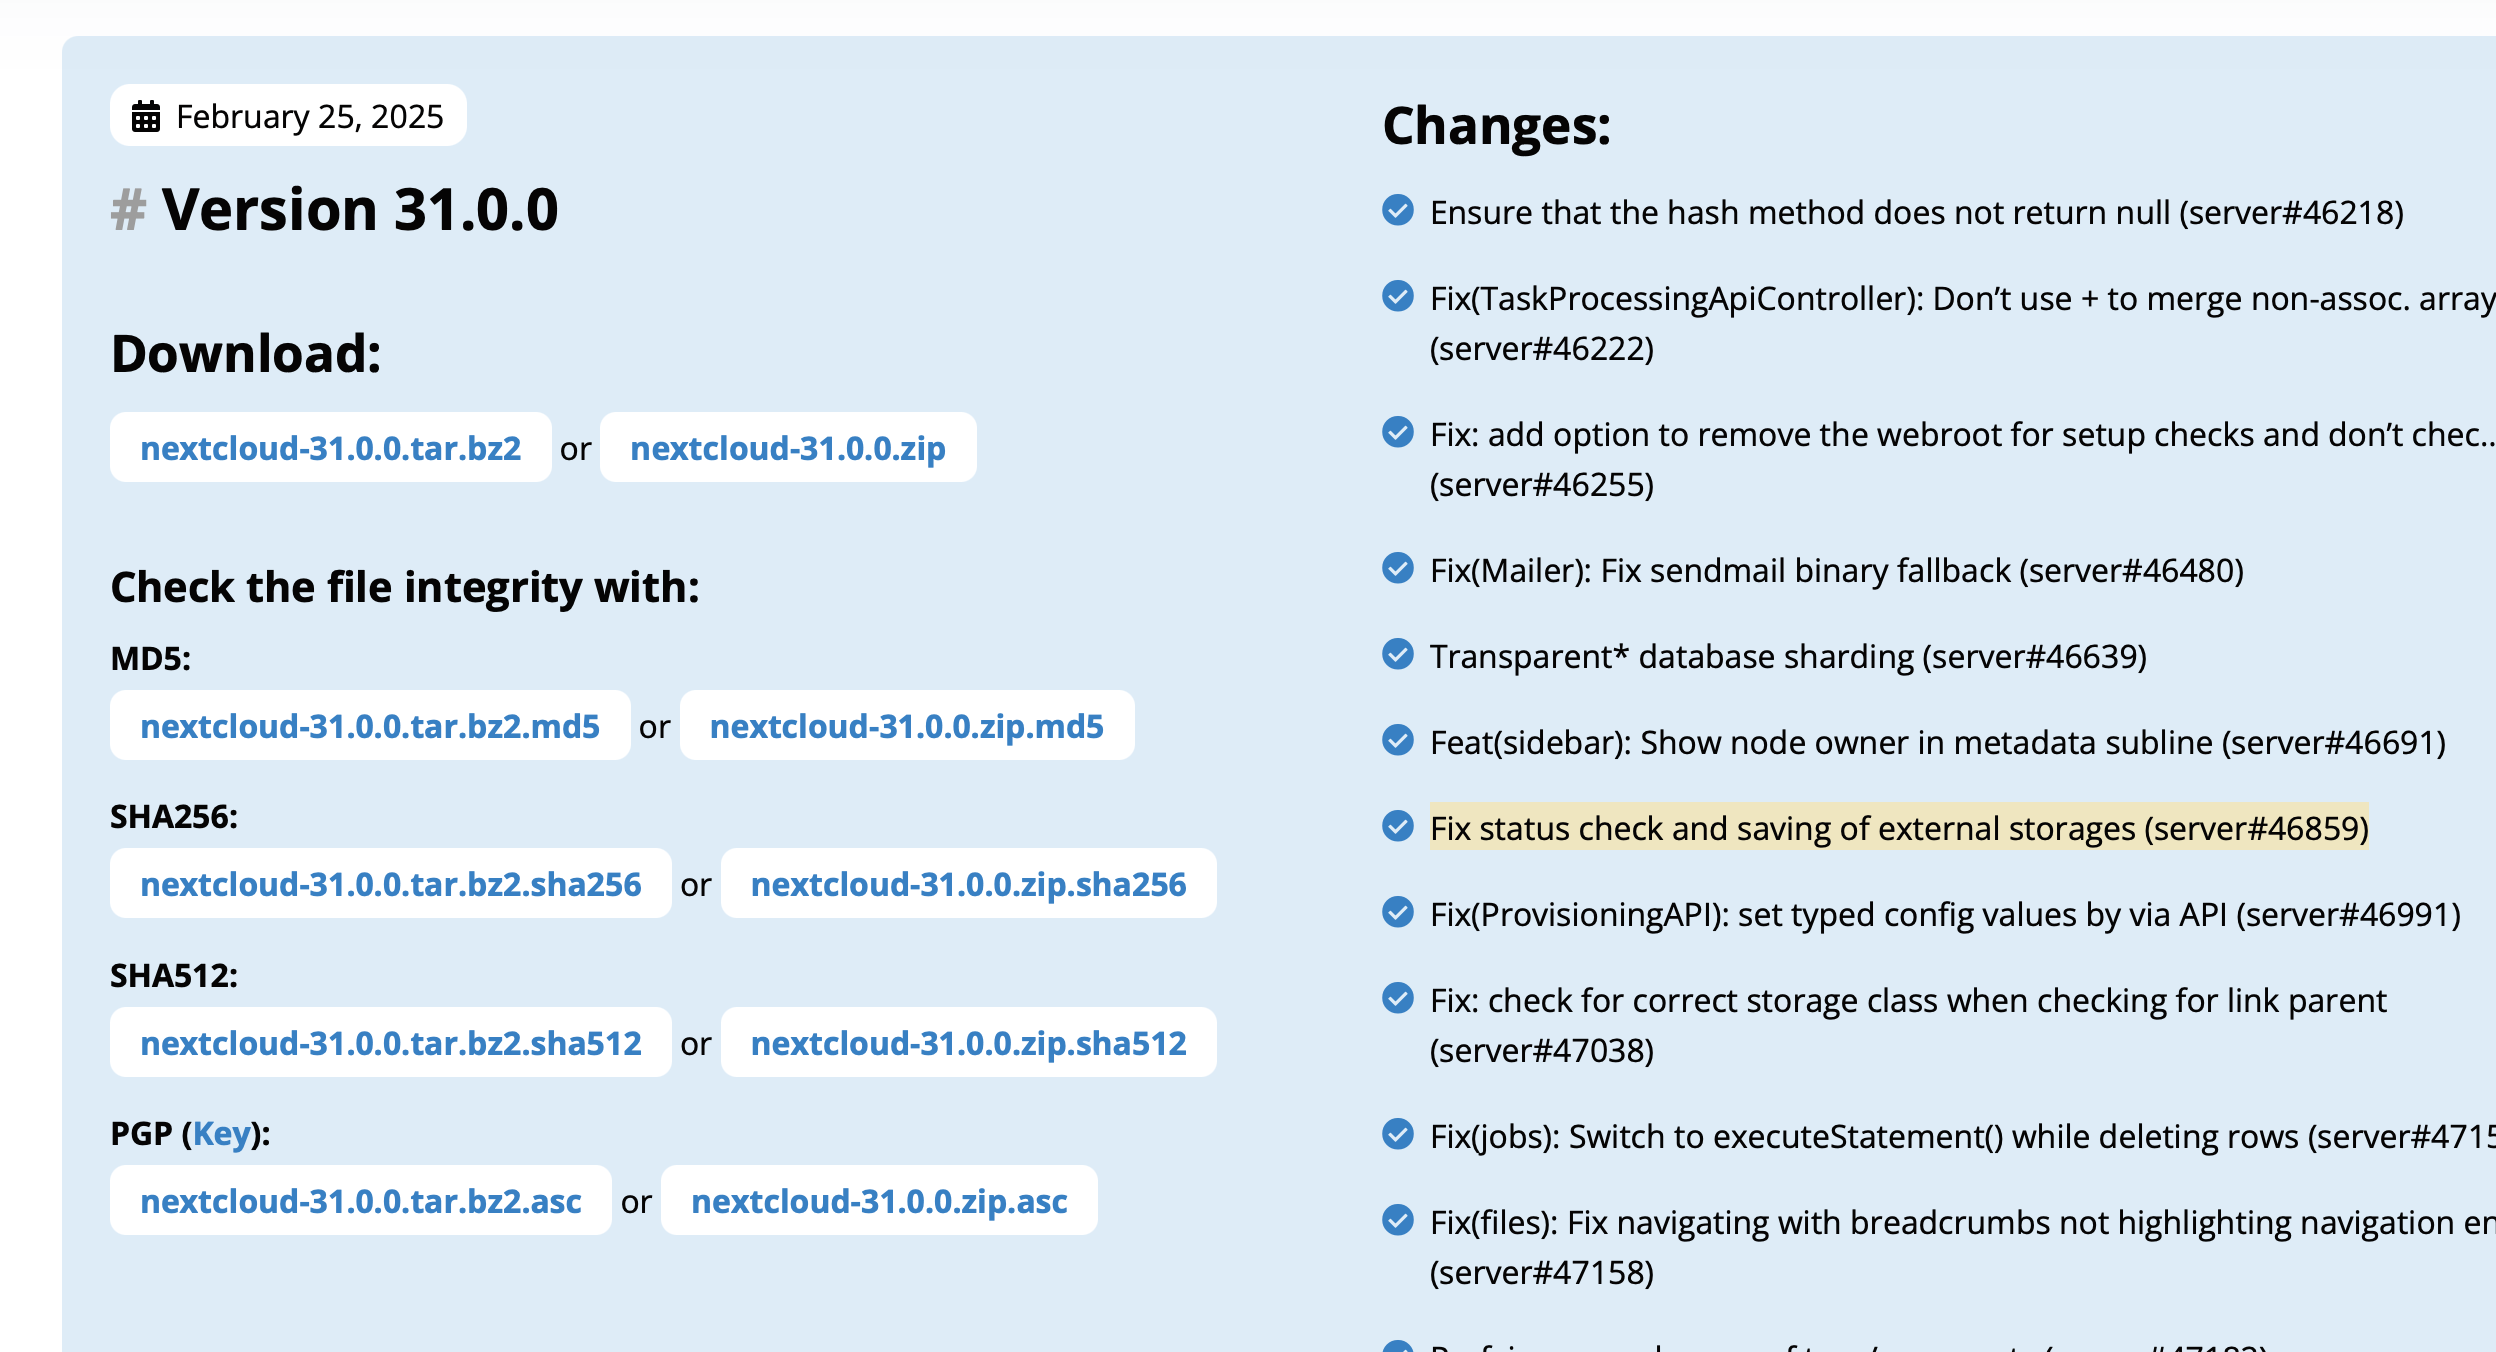Download nextcloud-31.0.0.zip
The height and width of the screenshot is (1352, 2496).
point(787,448)
